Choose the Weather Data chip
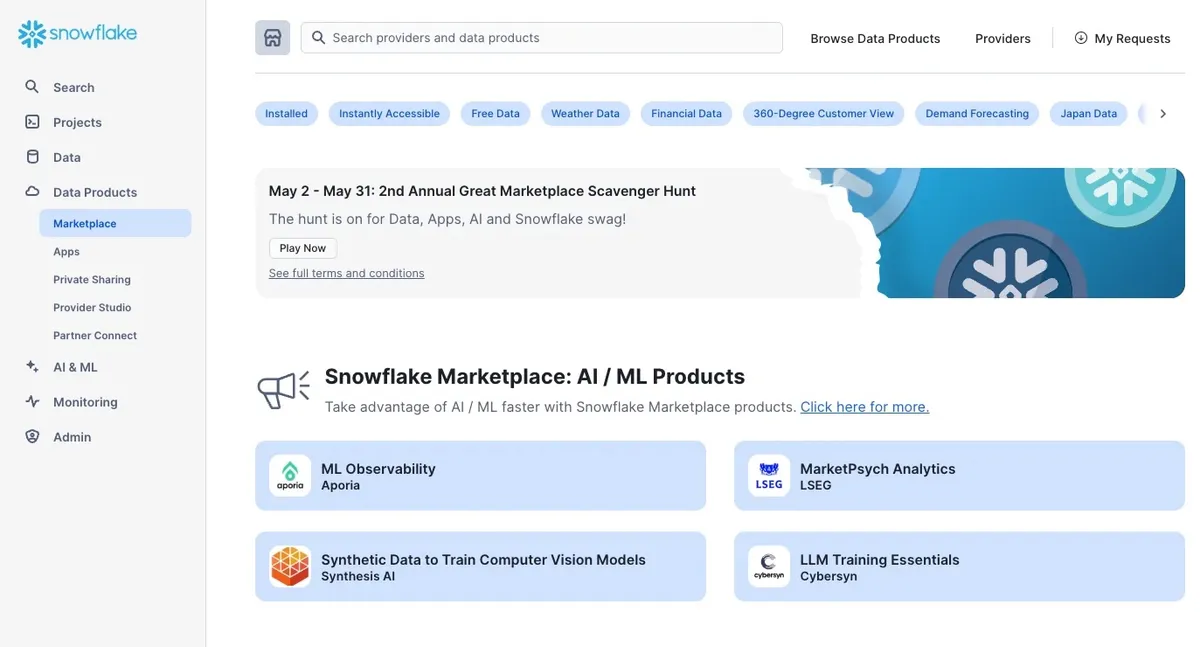1200x647 pixels. (x=586, y=114)
